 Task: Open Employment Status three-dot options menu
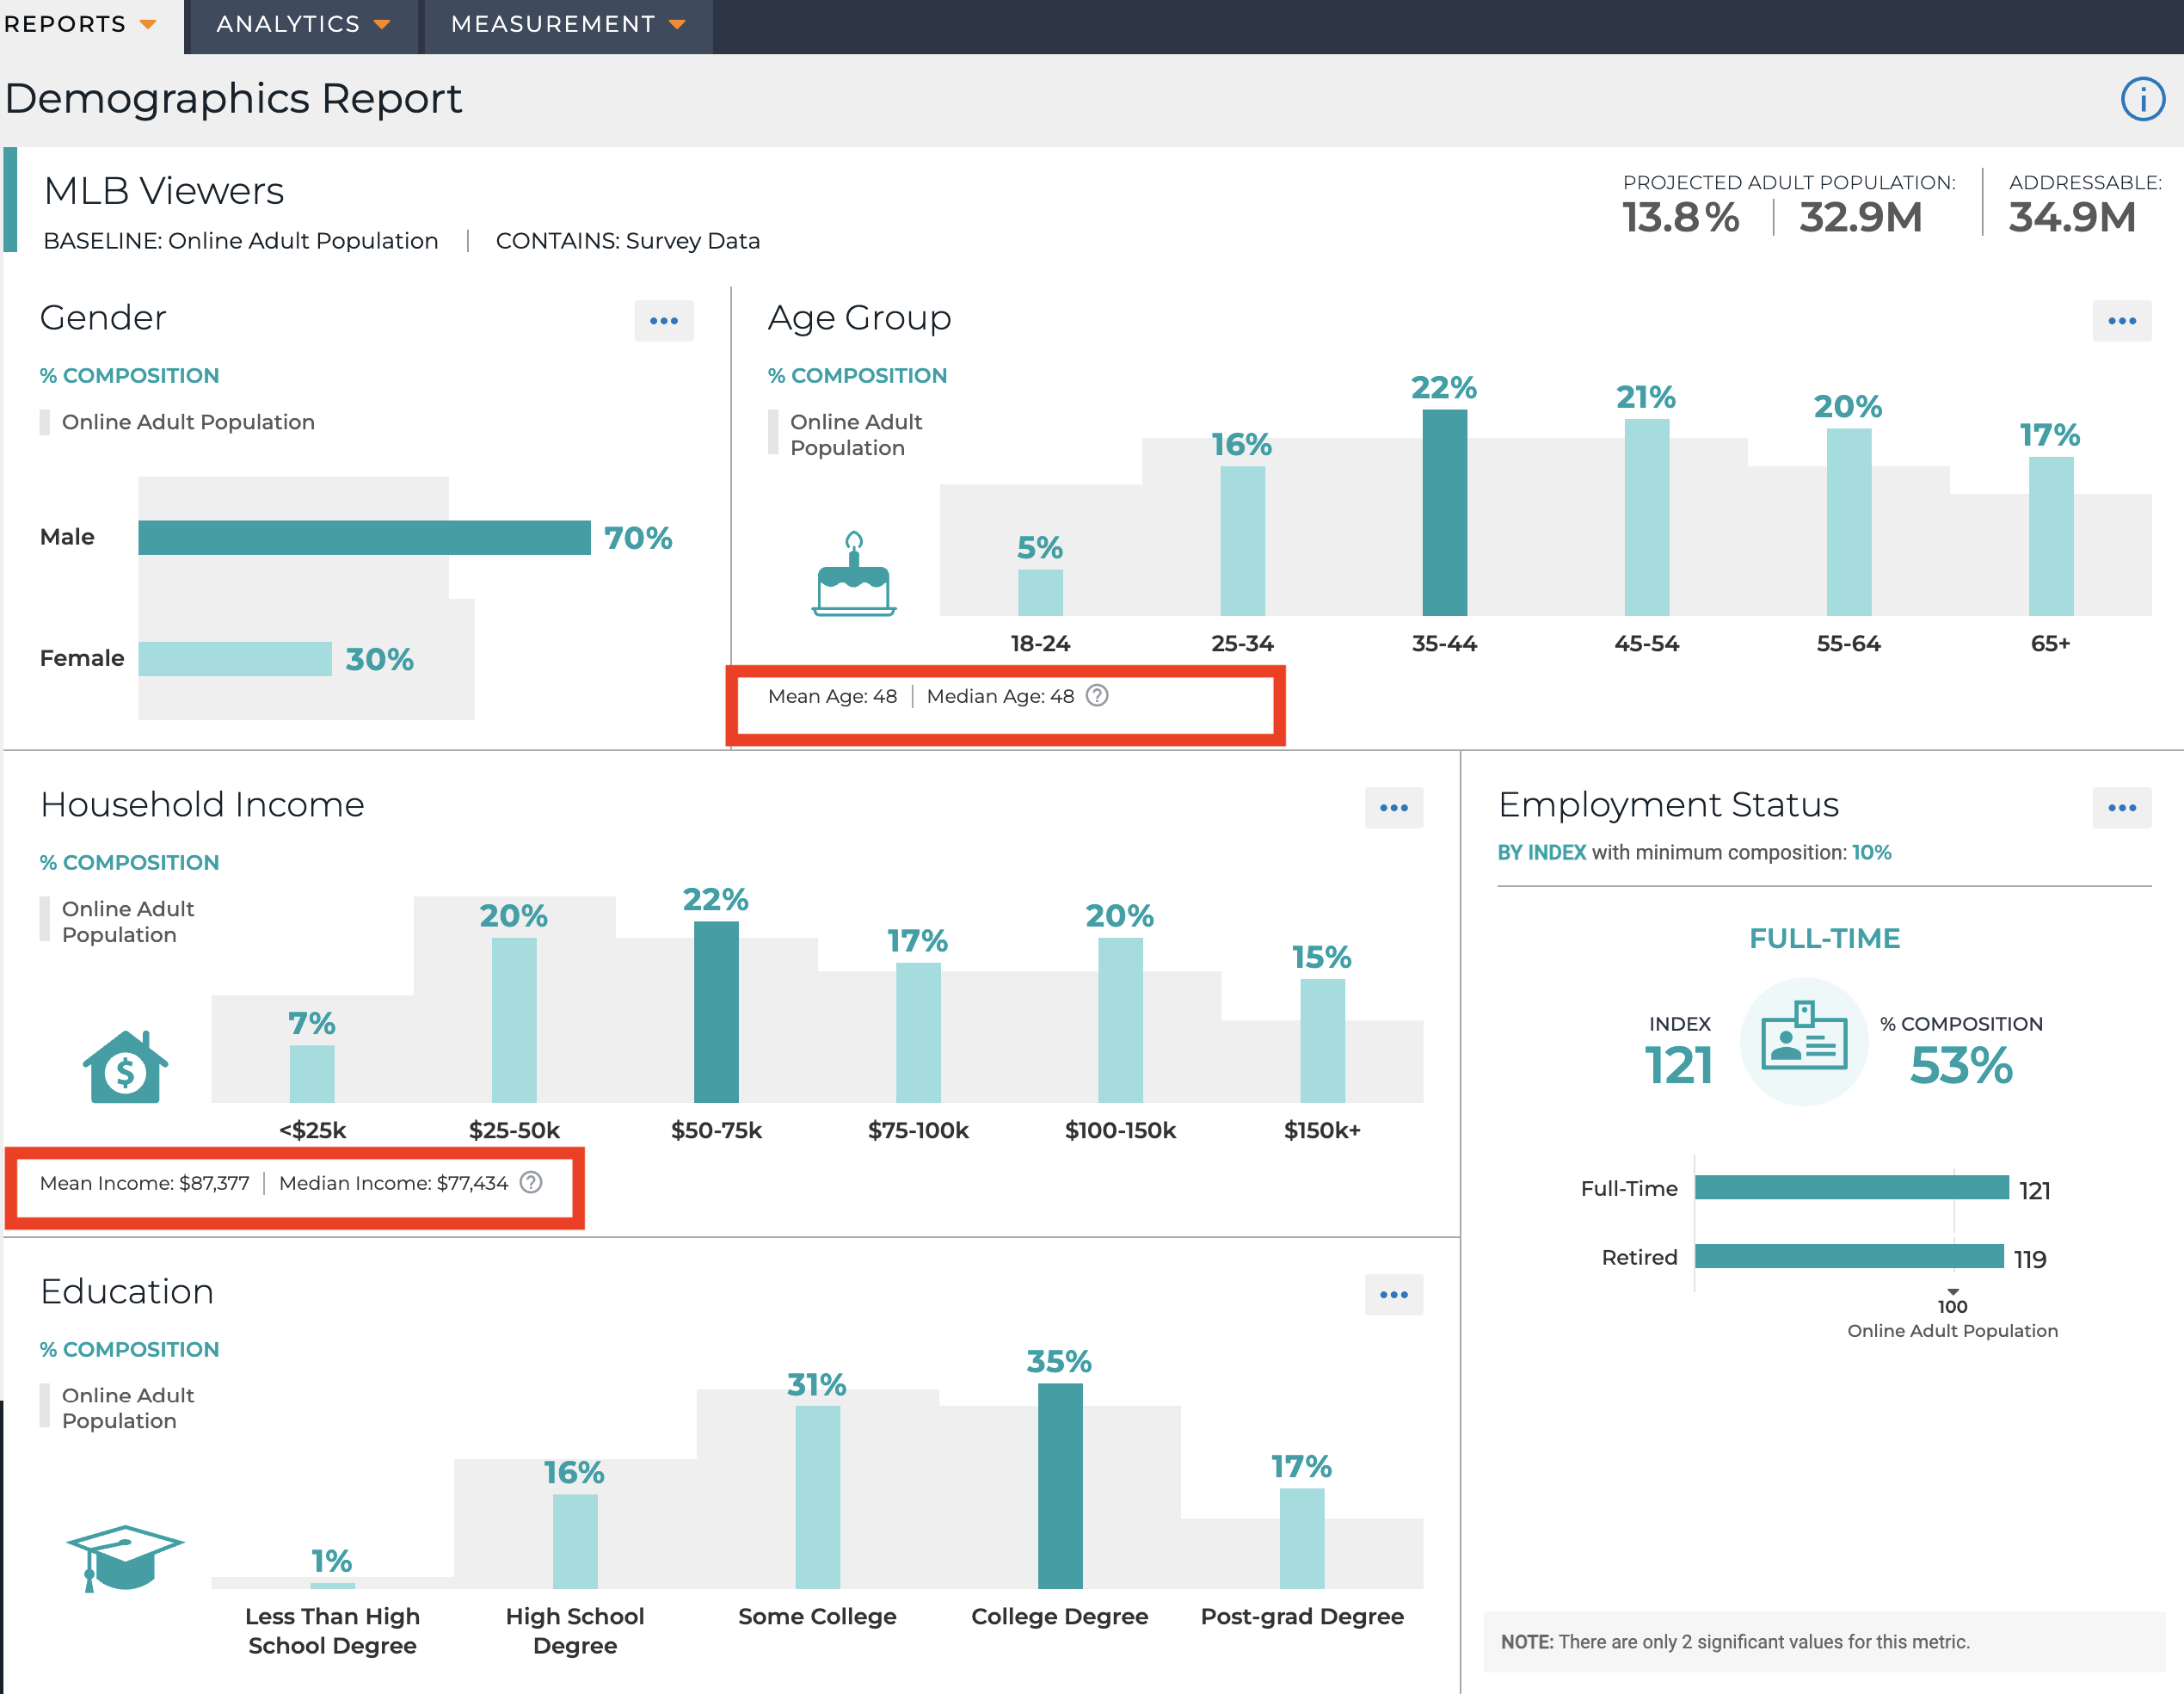coord(2121,808)
